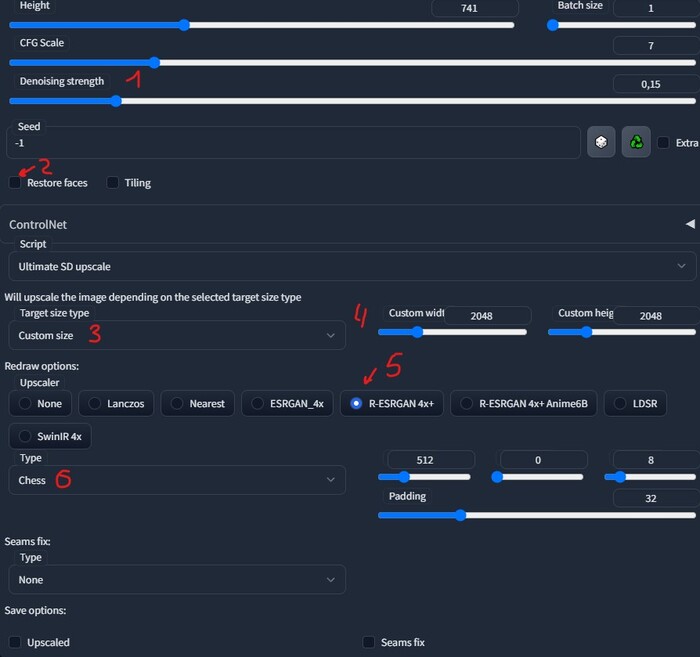Click the 'Seams fix:' heading text
Screen dimensions: 700x657
[x=27, y=541]
